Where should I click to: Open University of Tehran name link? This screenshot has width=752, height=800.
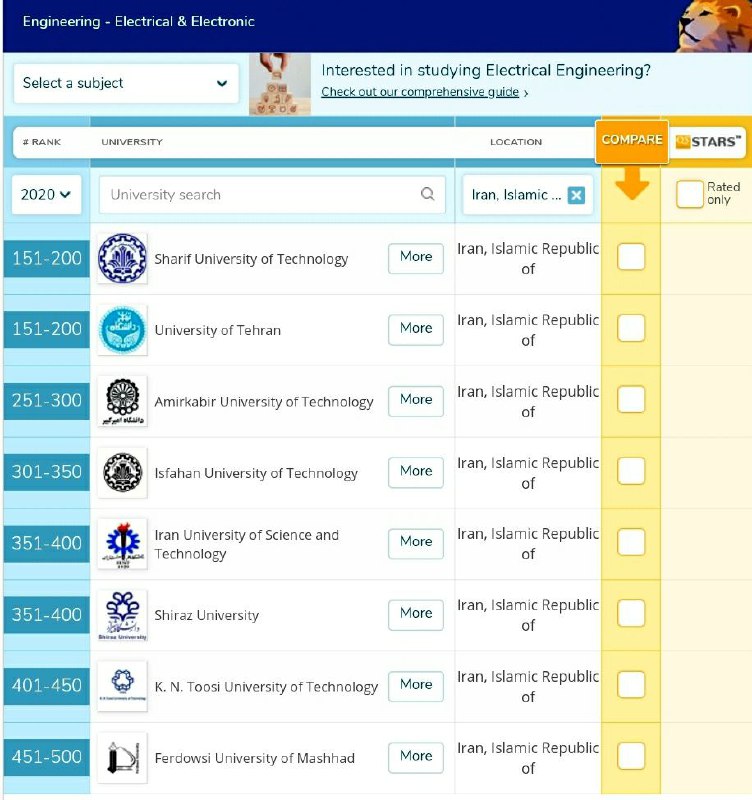(x=217, y=330)
